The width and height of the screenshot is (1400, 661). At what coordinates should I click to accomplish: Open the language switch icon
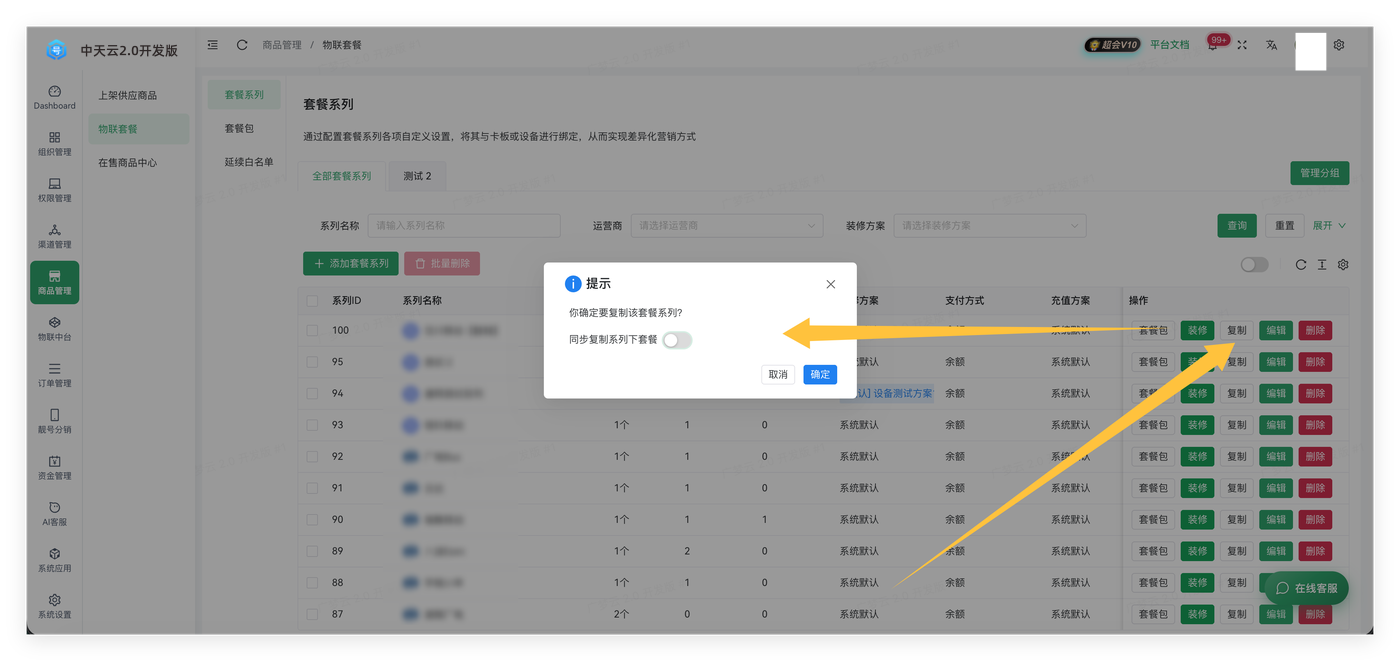(x=1271, y=45)
